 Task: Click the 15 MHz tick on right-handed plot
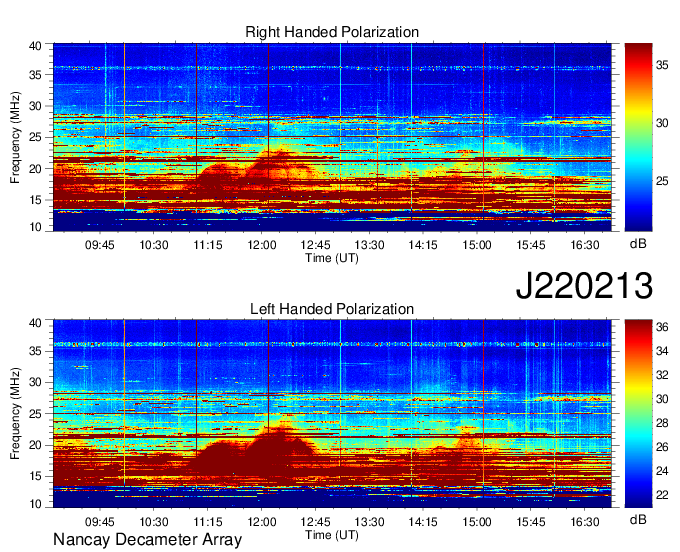(x=35, y=200)
